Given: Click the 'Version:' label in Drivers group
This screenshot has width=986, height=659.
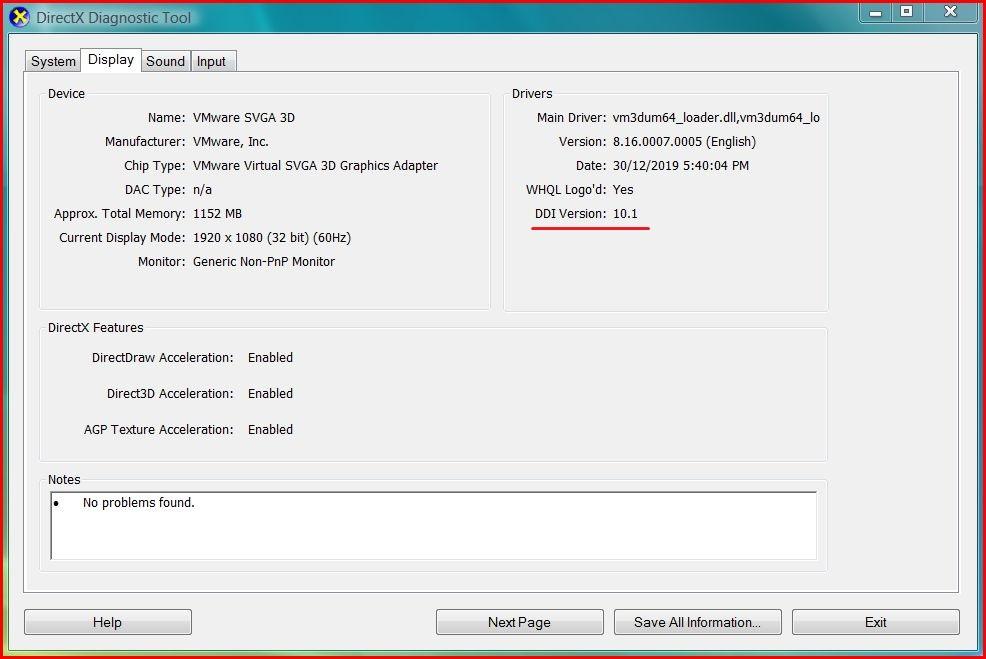Looking at the screenshot, I should (582, 141).
